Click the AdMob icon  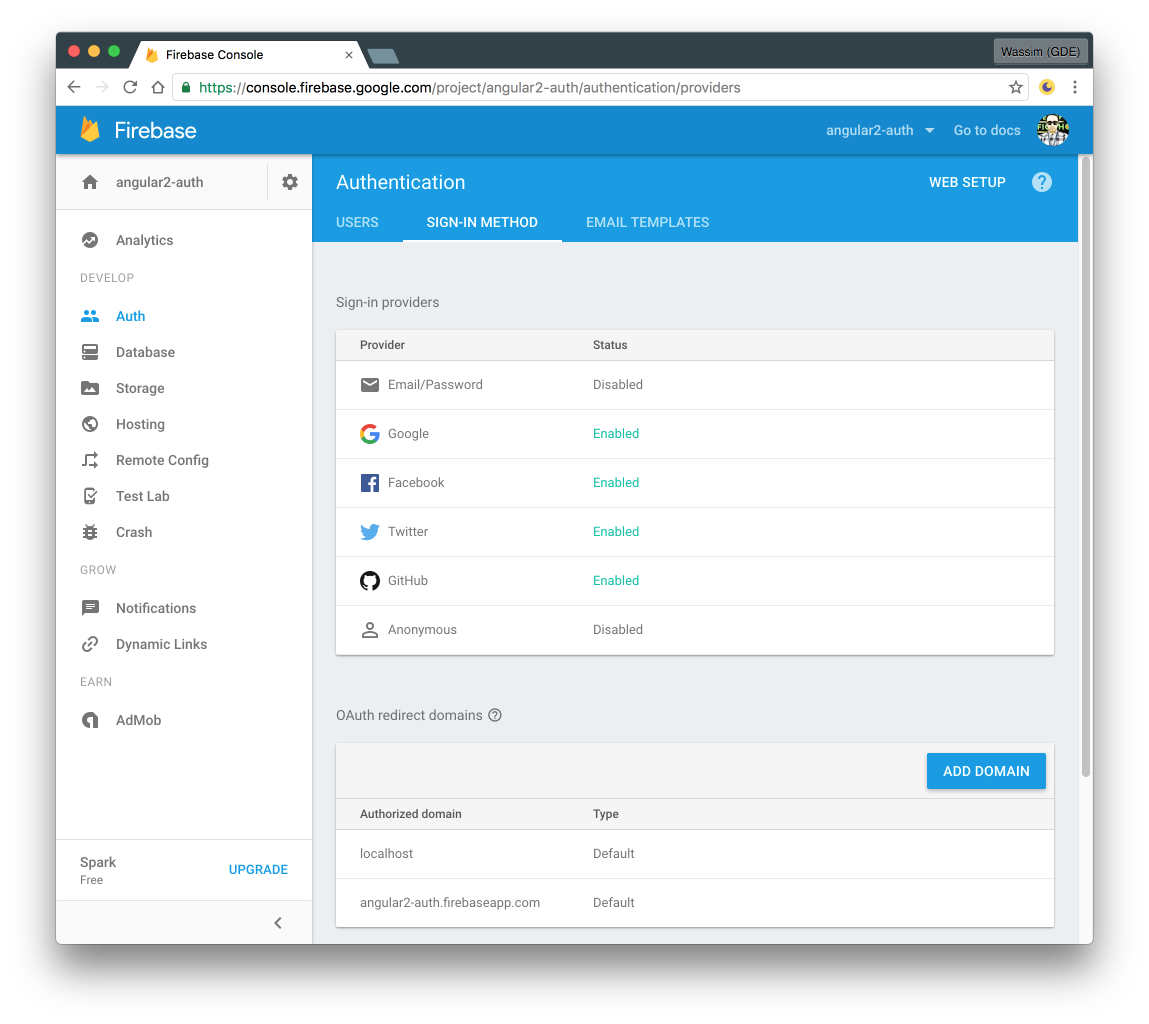[x=90, y=720]
